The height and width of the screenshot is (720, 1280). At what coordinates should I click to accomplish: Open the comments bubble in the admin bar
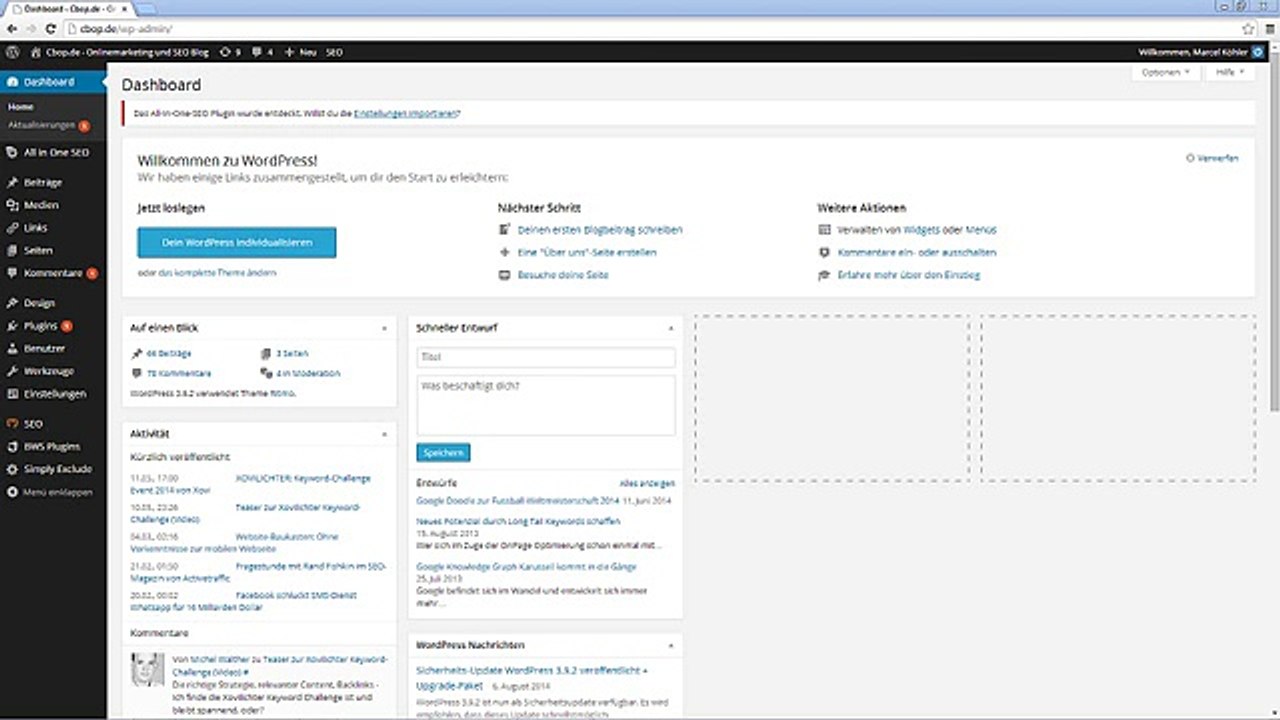point(262,52)
